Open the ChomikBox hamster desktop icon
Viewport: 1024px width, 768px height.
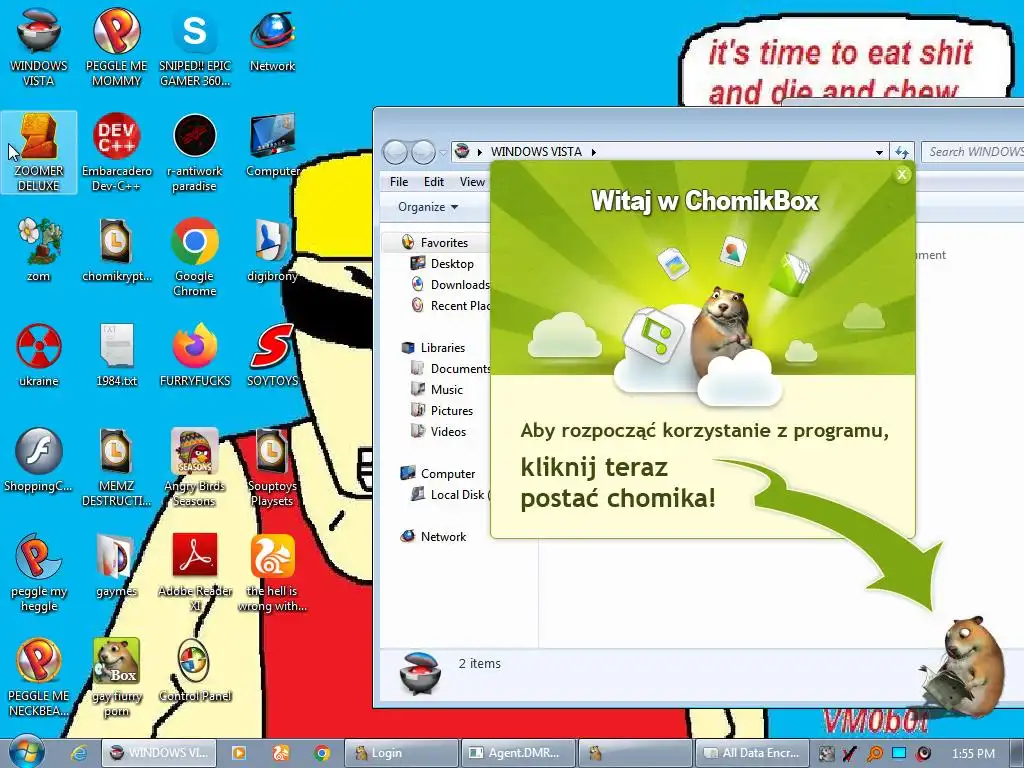pyautogui.click(x=116, y=677)
